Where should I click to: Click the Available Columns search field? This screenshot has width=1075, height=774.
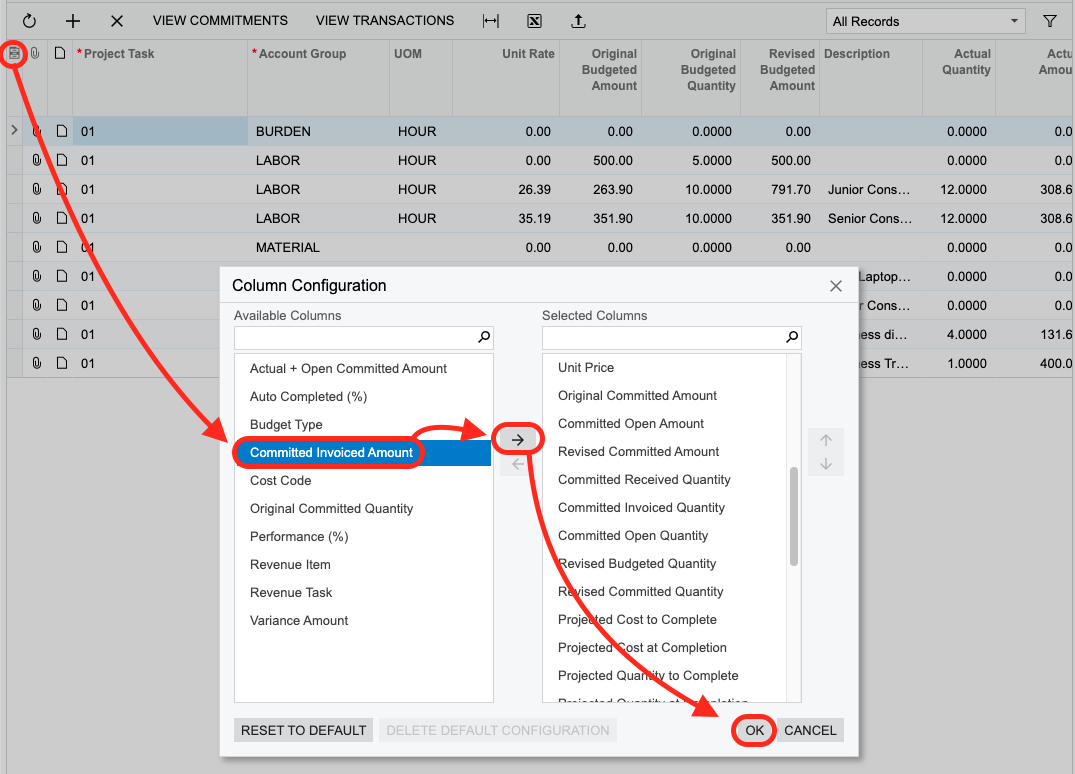(x=355, y=337)
